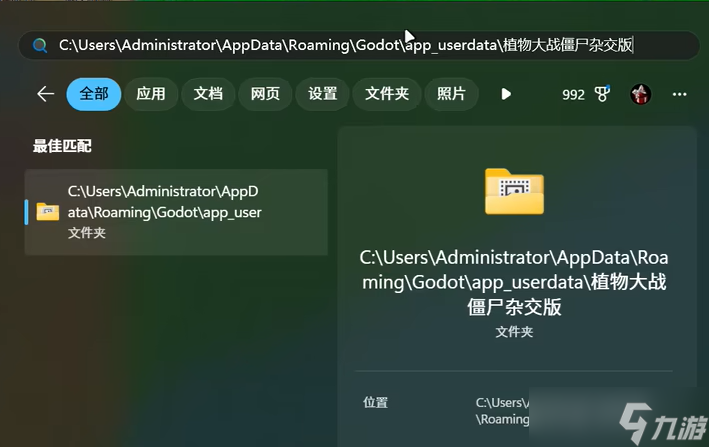This screenshot has height=447, width=709.
Task: Open the best match folder result
Action: click(x=176, y=212)
